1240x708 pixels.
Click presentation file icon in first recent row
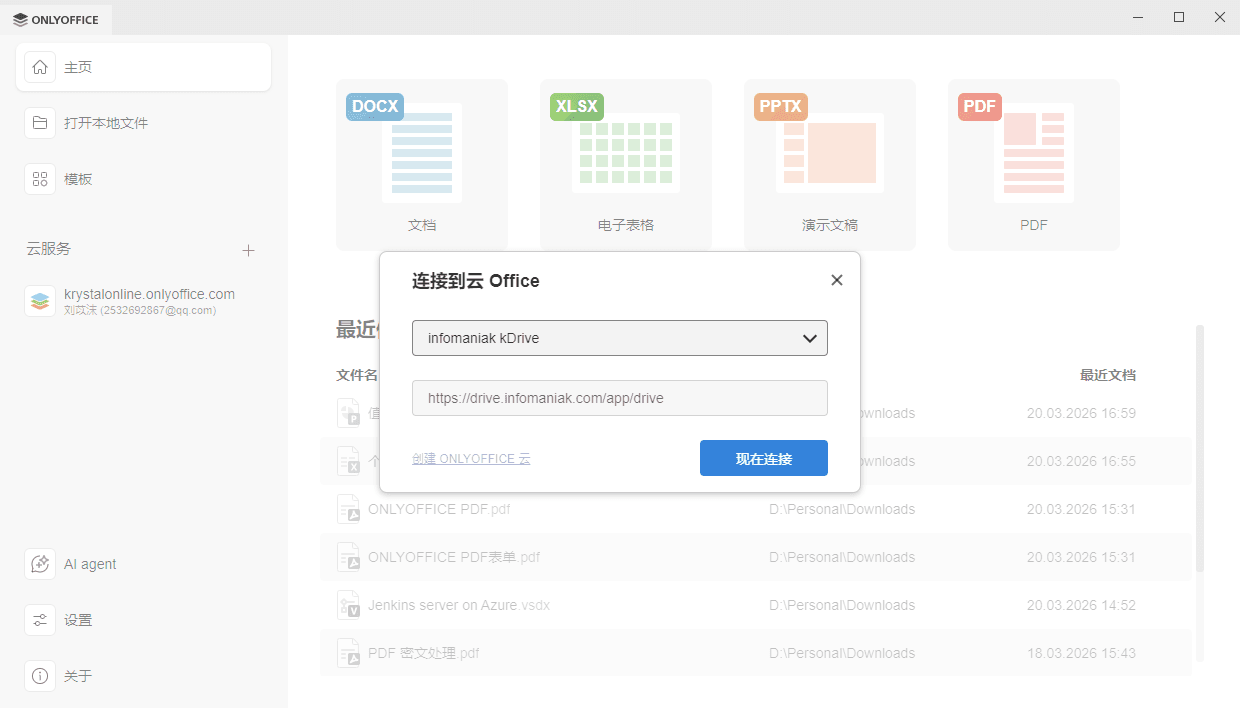348,413
